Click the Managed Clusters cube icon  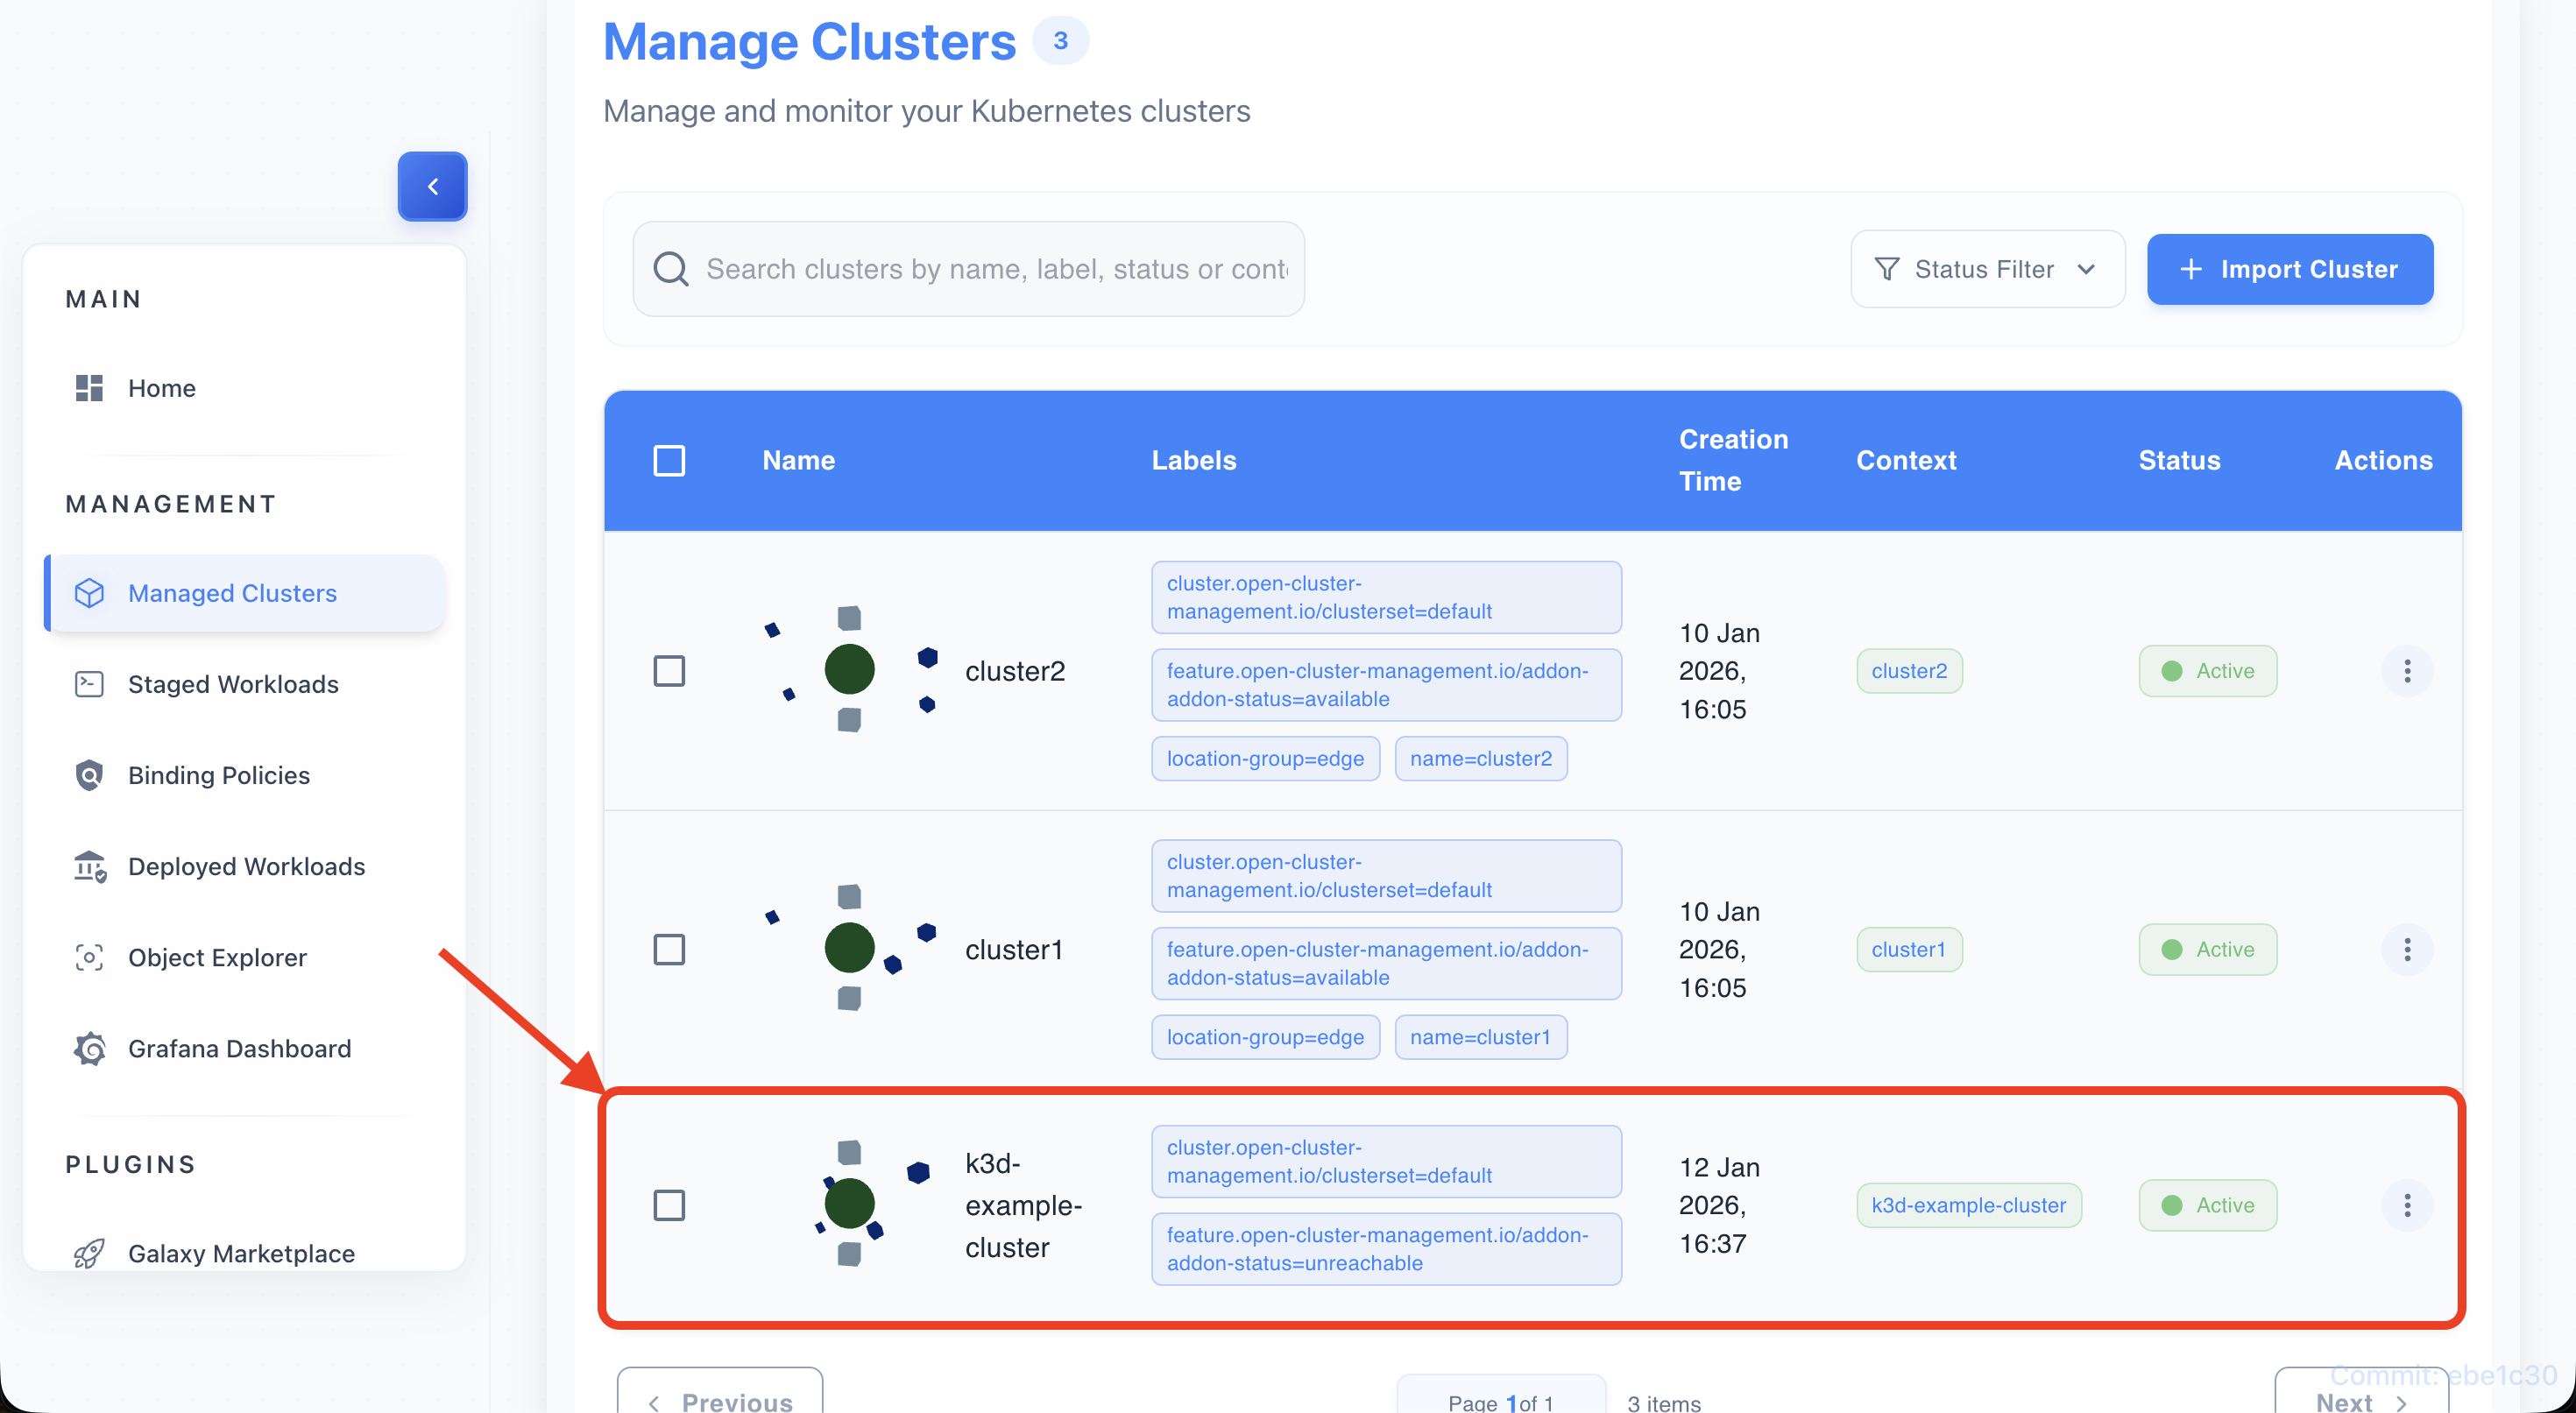click(90, 592)
